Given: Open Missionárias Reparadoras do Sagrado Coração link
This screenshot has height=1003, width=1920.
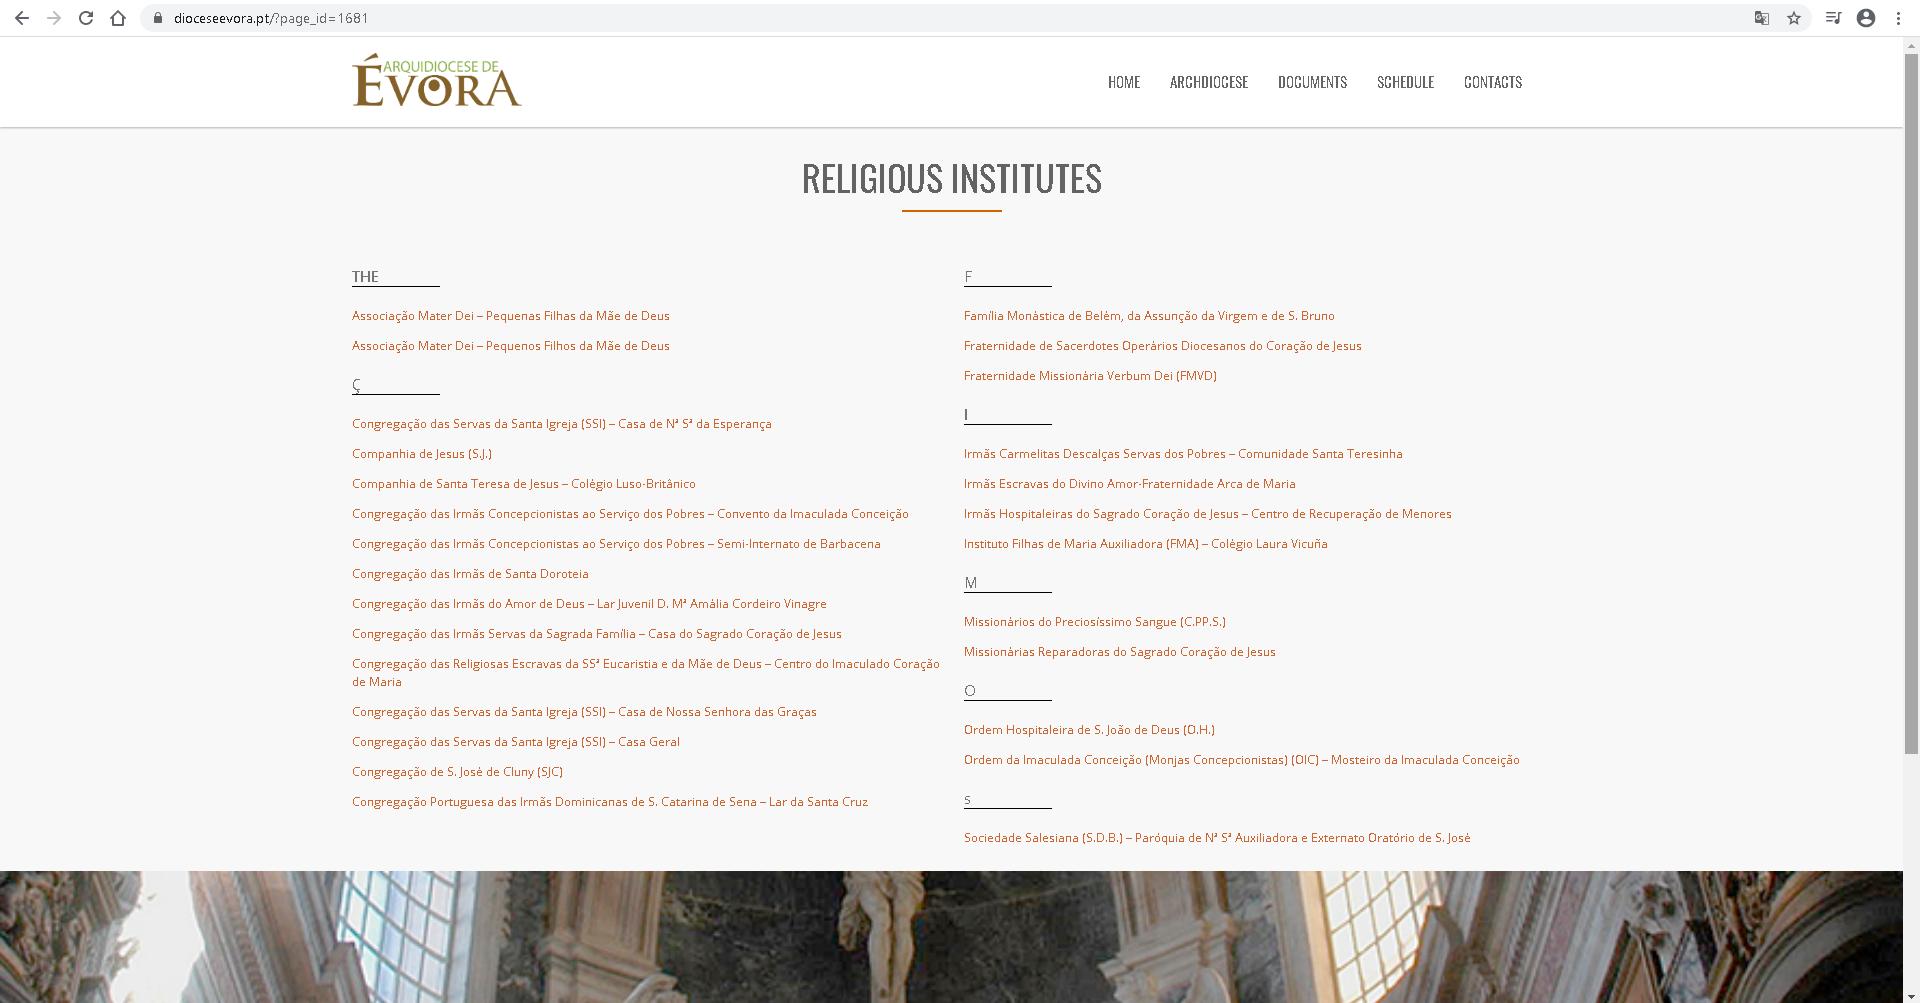Looking at the screenshot, I should 1120,652.
